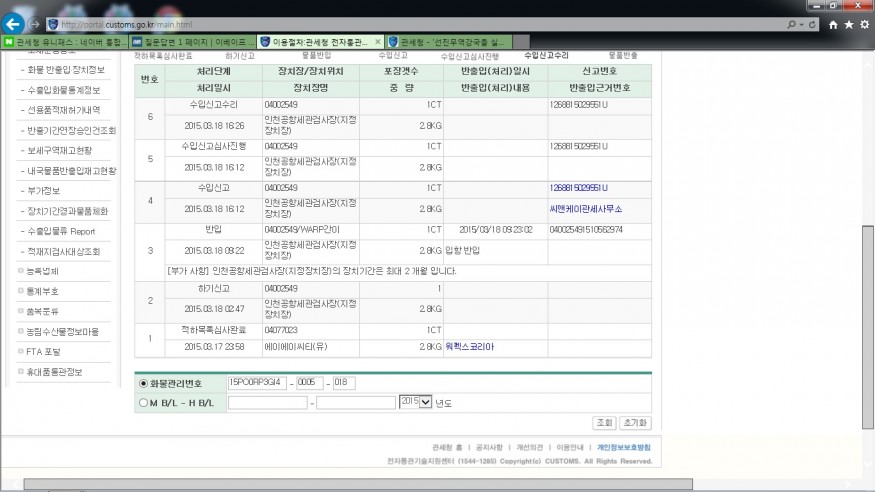Open 선용품적재허가내역 sidebar item

click(x=64, y=110)
